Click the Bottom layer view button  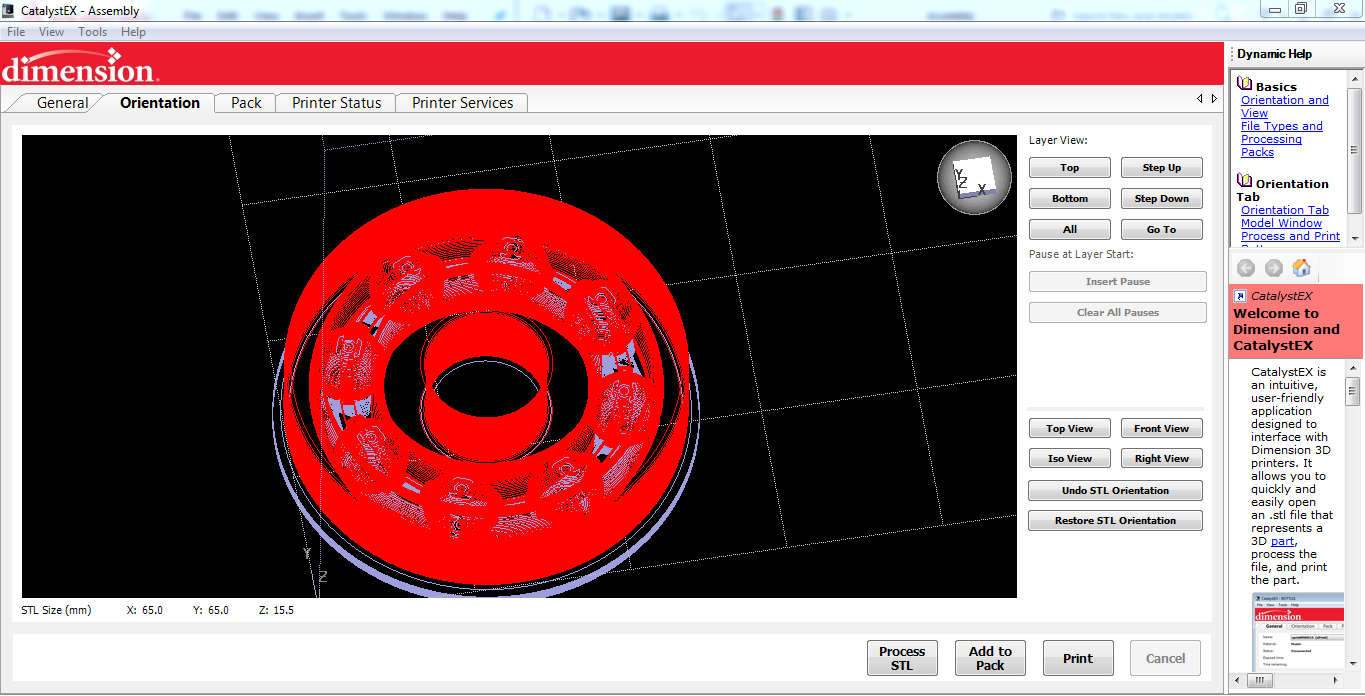click(1070, 199)
